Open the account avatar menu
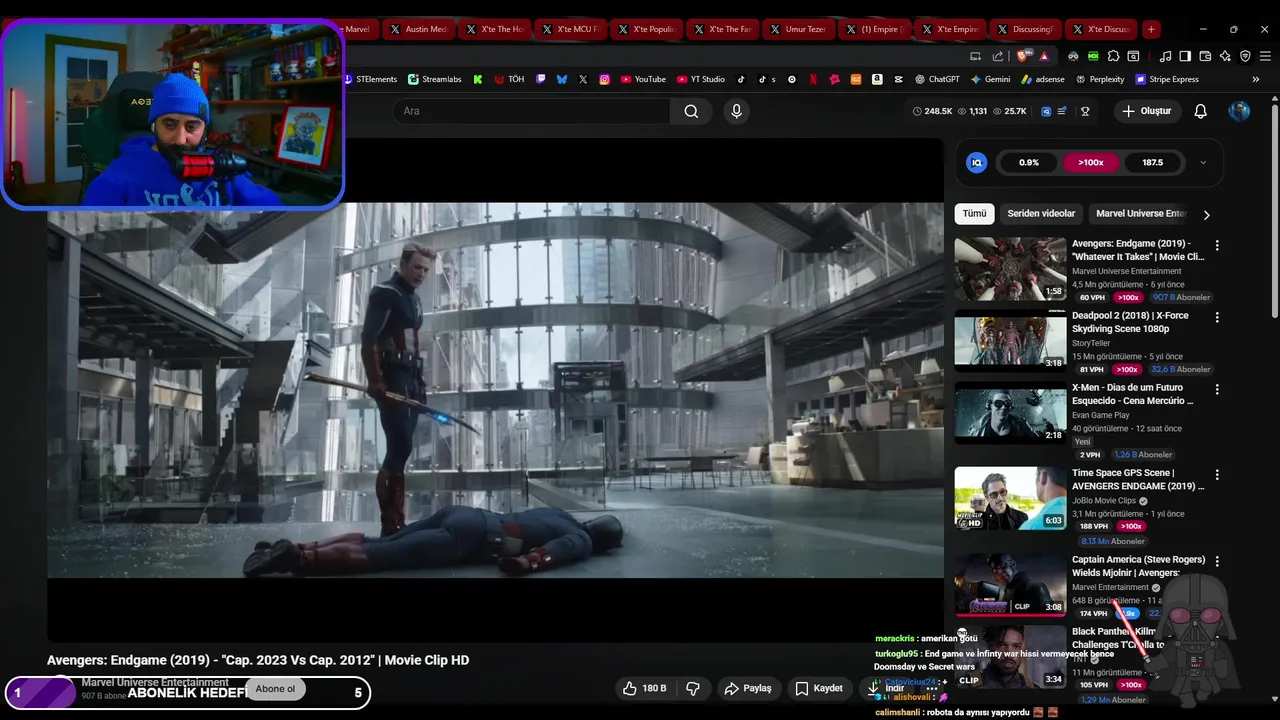 point(1239,111)
